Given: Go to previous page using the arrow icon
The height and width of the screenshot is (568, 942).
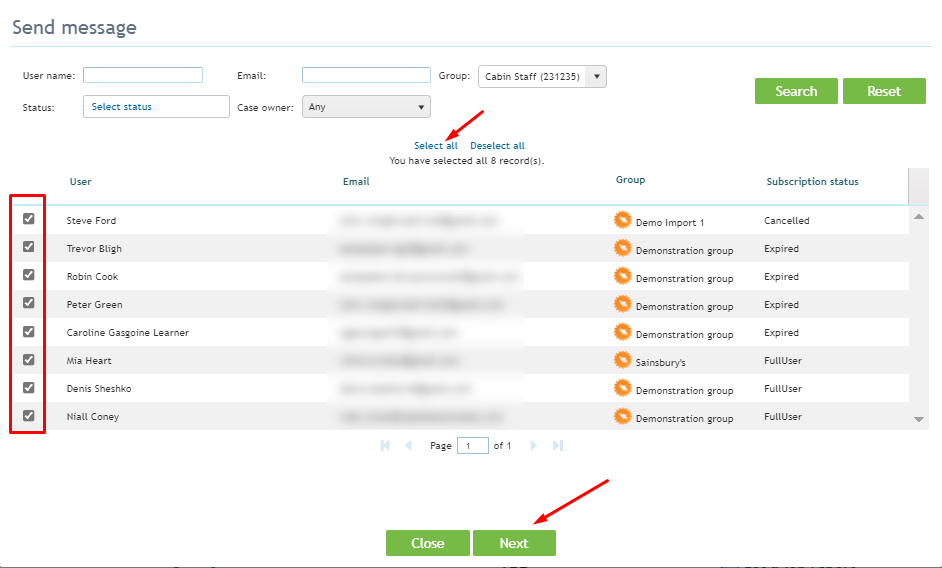Looking at the screenshot, I should (409, 445).
